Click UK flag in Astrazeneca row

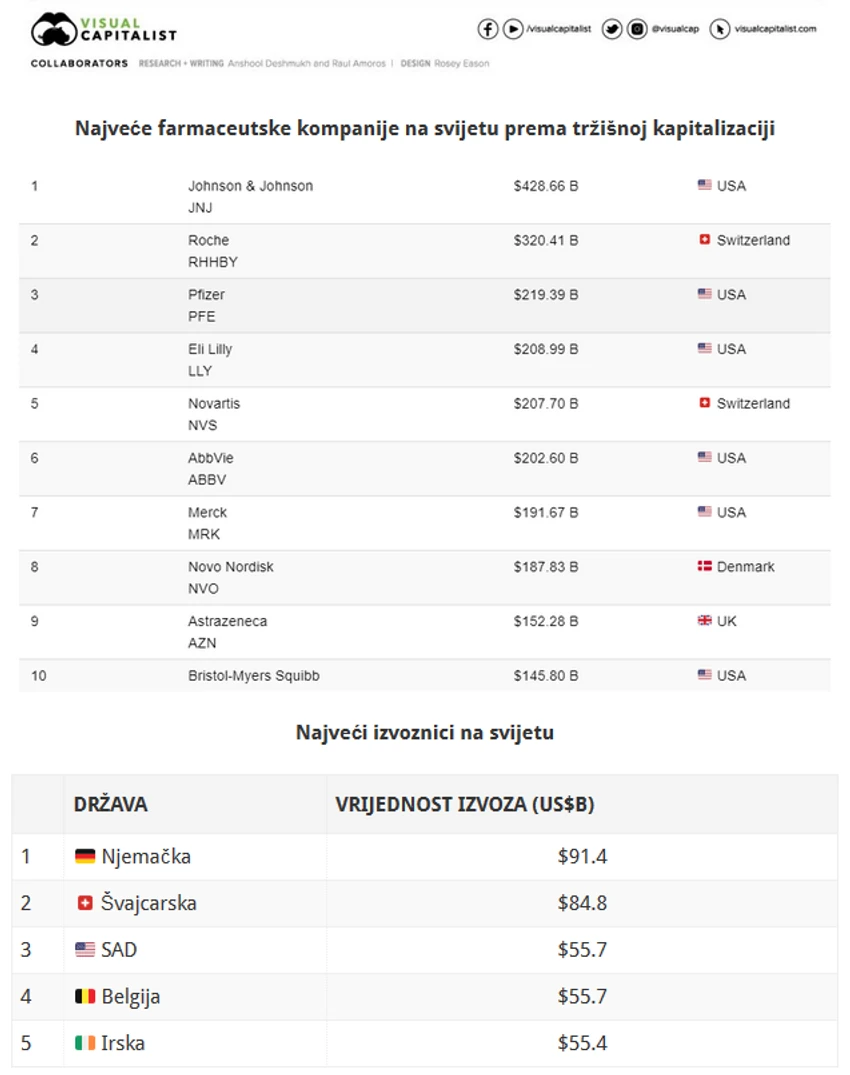pos(705,620)
